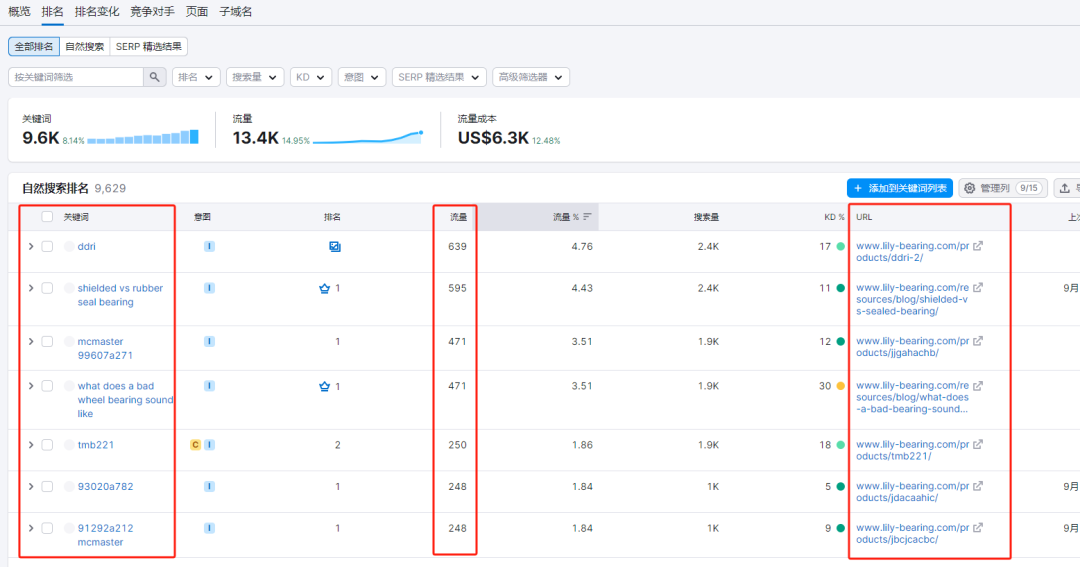Image resolution: width=1080 pixels, height=567 pixels.
Task: Check the ddri row checkbox
Action: point(47,247)
